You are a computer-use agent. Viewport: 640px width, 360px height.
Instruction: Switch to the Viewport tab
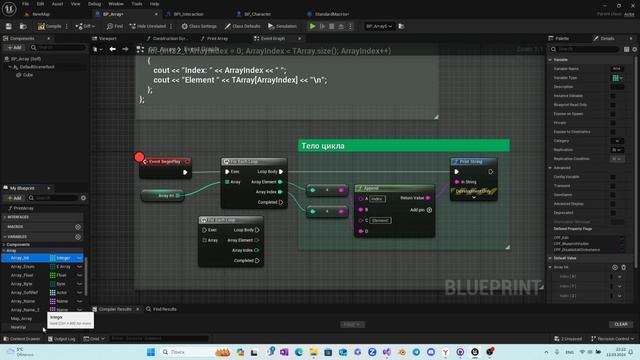(107, 38)
